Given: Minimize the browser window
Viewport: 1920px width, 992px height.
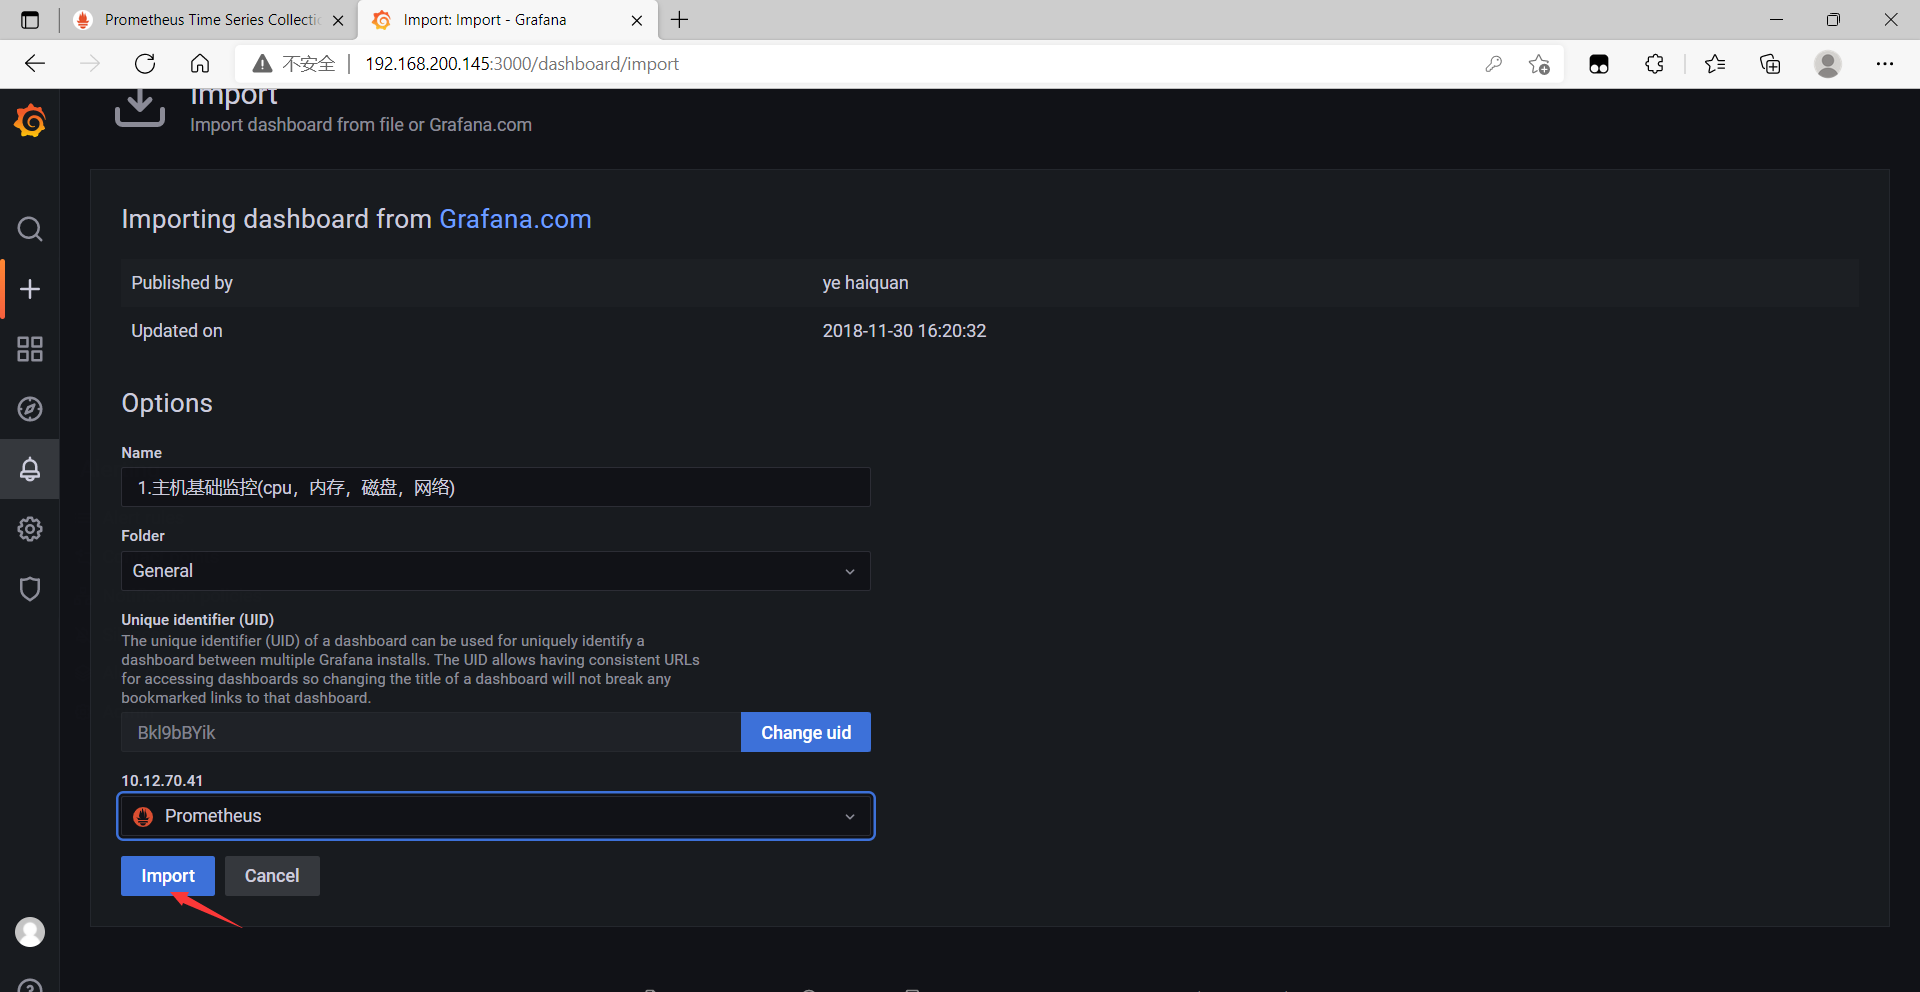Looking at the screenshot, I should [1776, 20].
